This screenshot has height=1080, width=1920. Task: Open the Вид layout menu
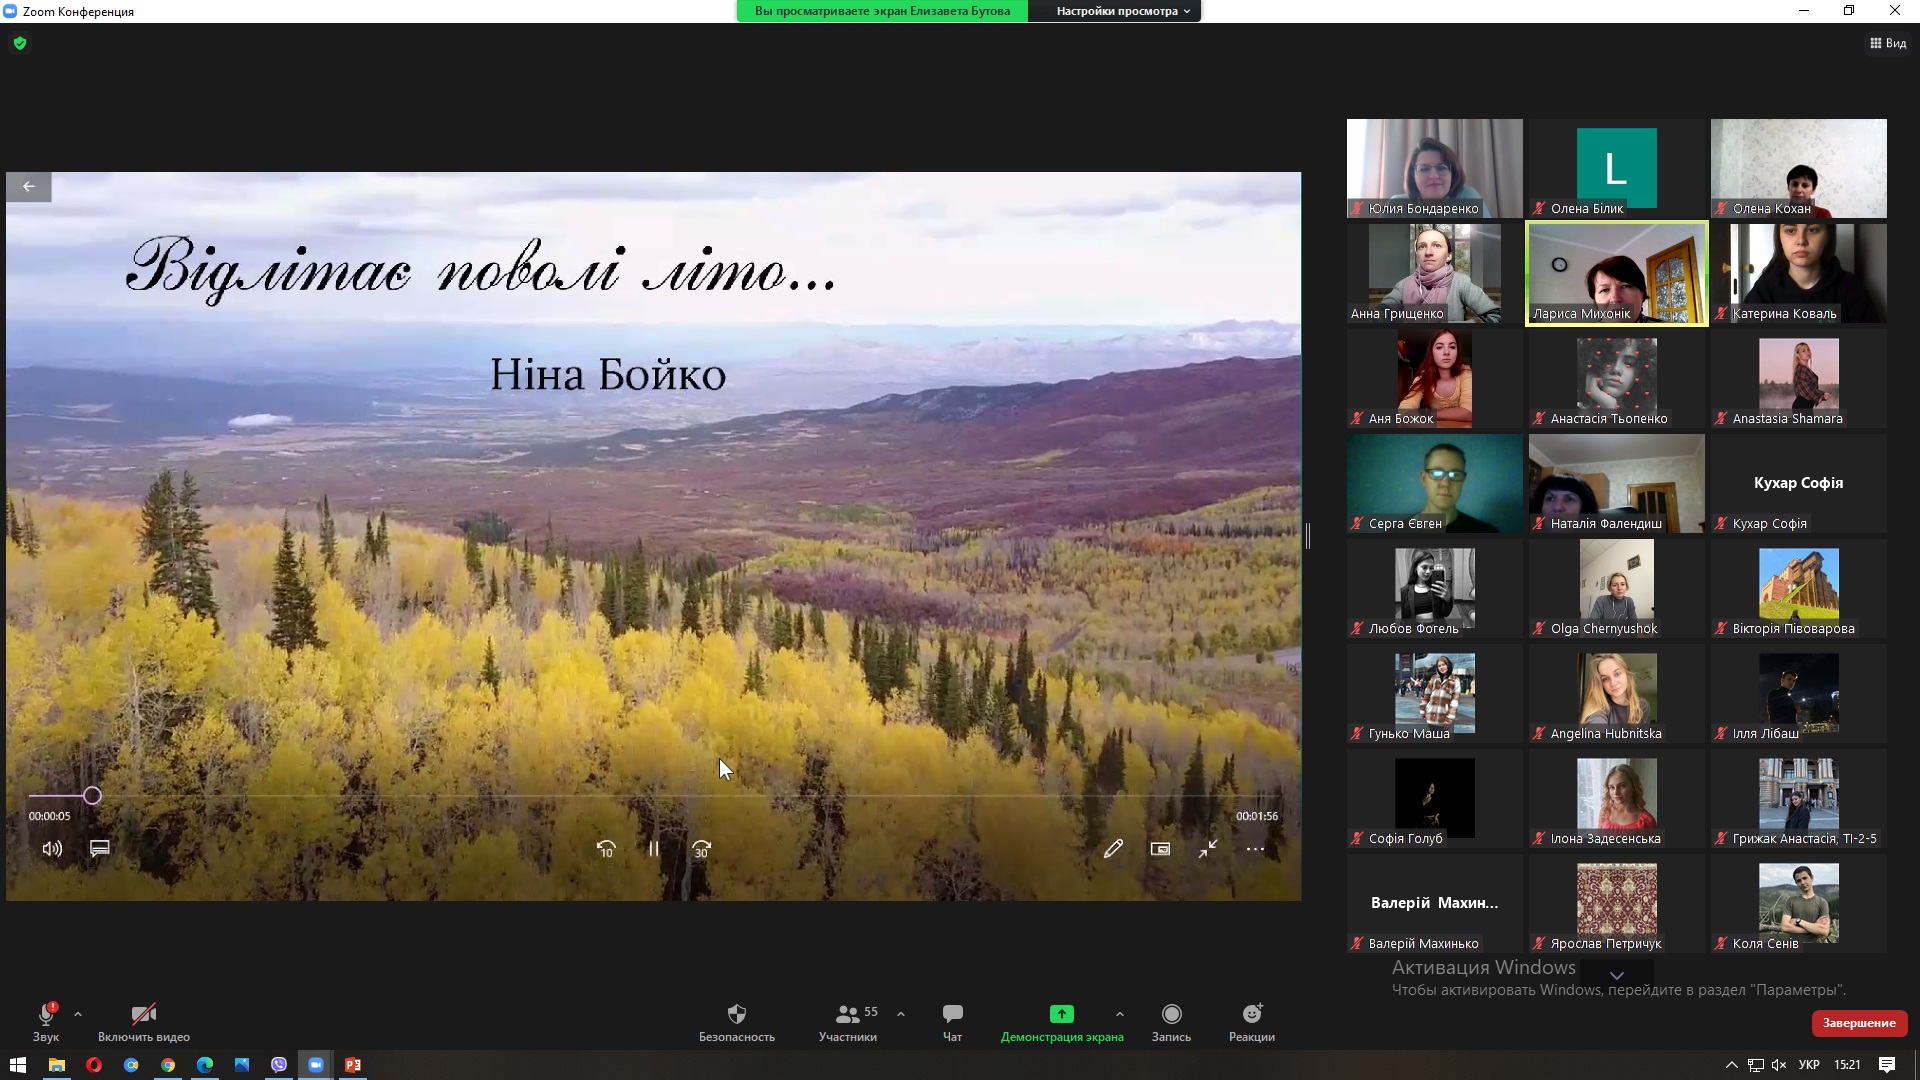[x=1888, y=43]
